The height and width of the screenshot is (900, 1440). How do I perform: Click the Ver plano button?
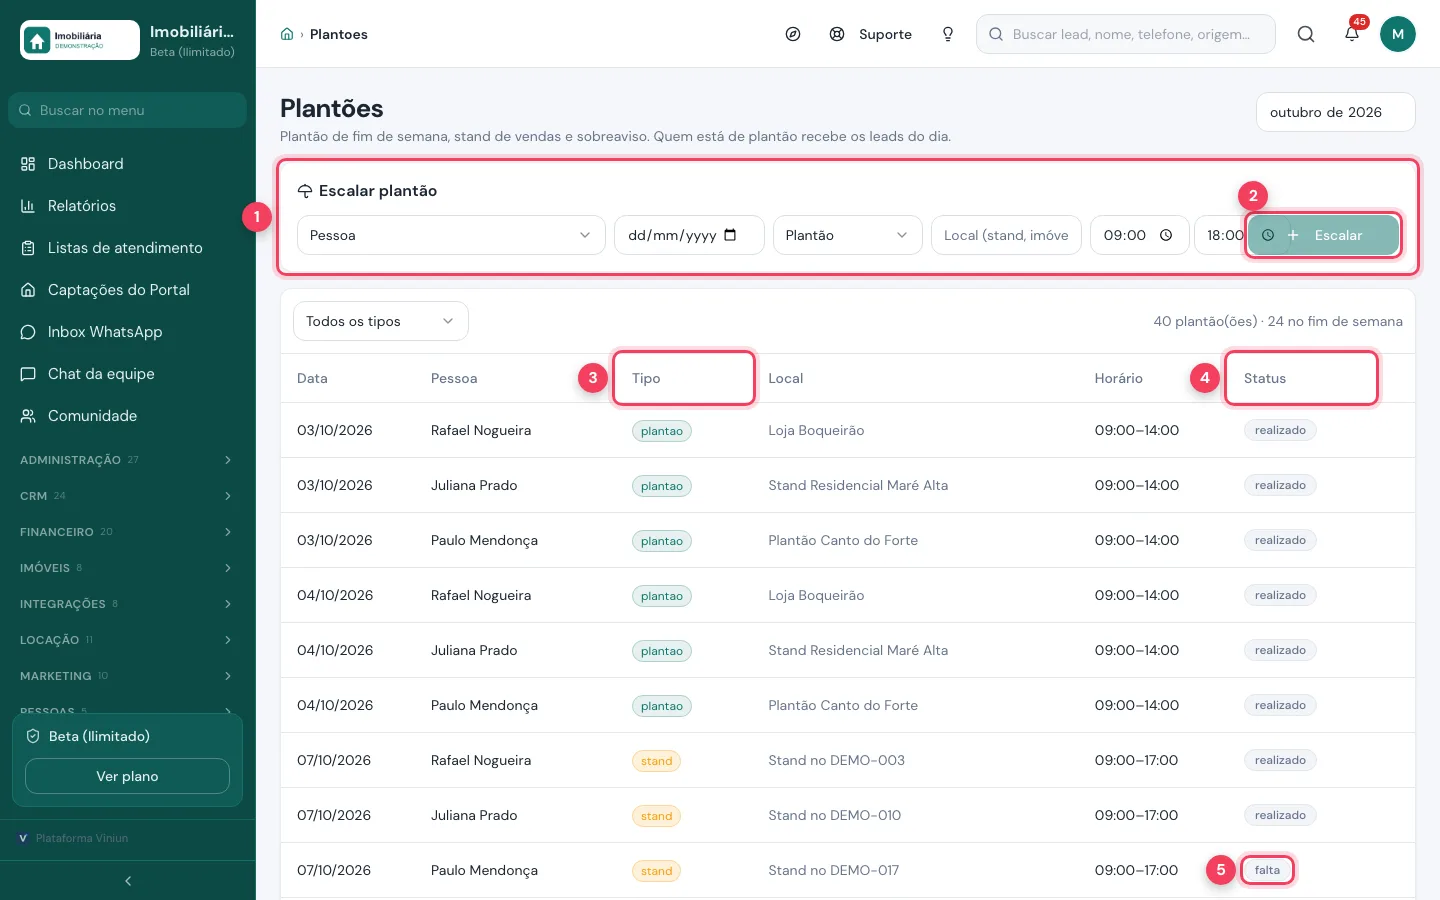[x=127, y=776]
